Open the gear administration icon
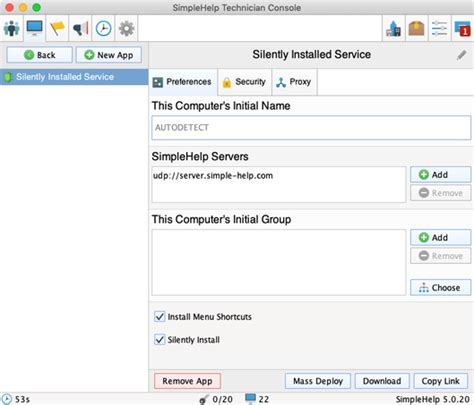 tap(126, 28)
